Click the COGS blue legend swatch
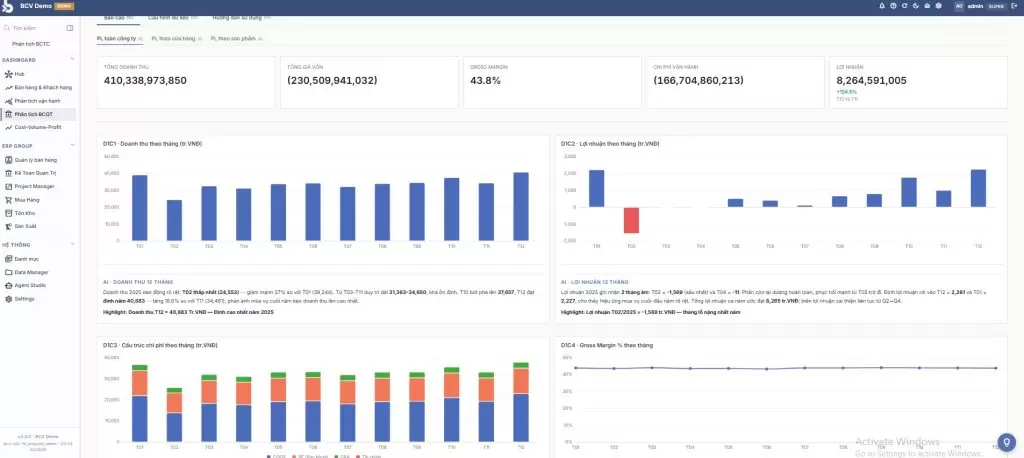The width and height of the screenshot is (1024, 458). point(269,456)
